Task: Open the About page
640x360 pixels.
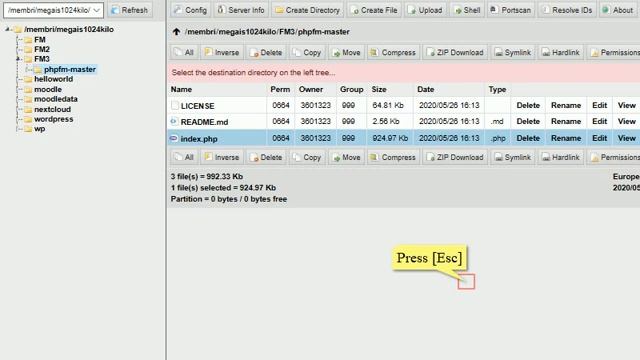Action: tap(618, 10)
